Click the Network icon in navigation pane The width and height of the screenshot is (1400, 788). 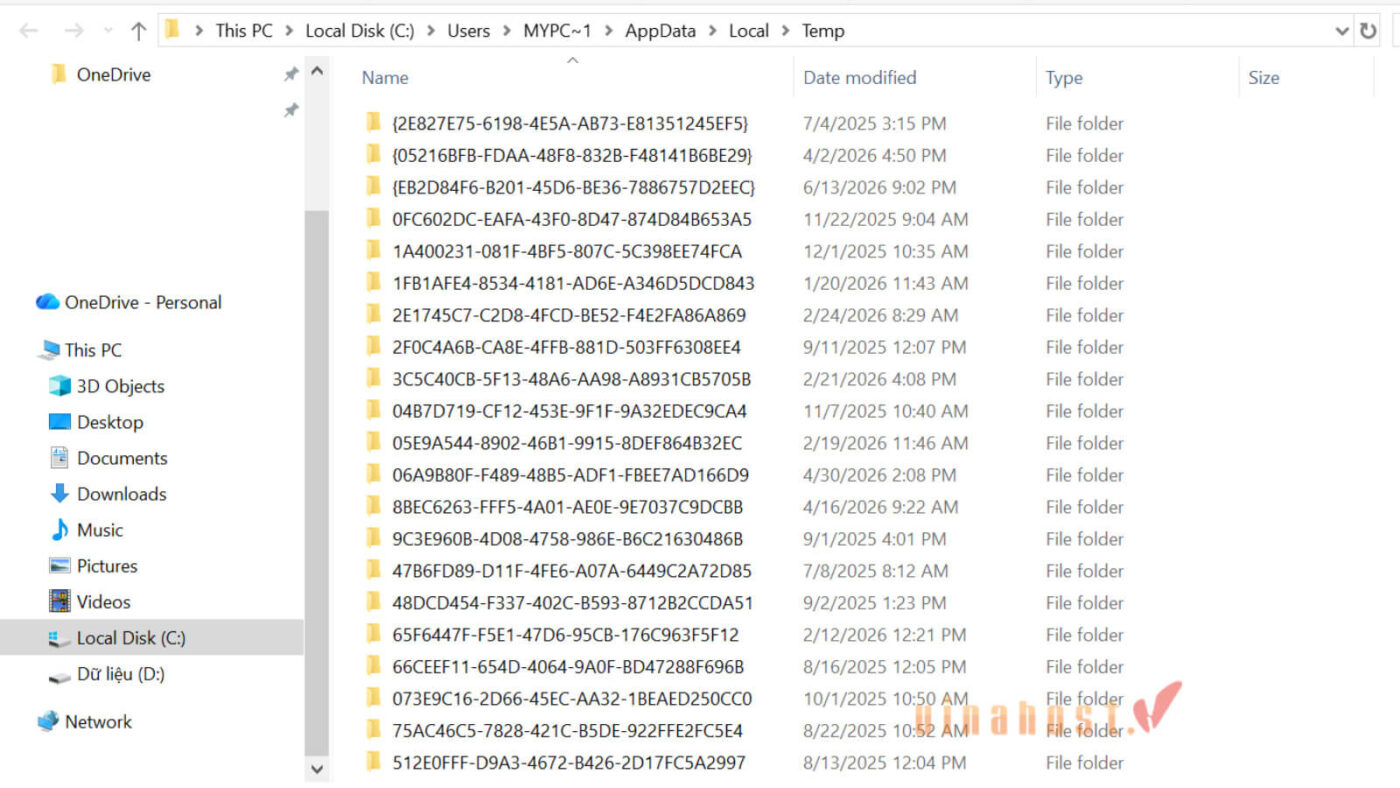[48, 722]
